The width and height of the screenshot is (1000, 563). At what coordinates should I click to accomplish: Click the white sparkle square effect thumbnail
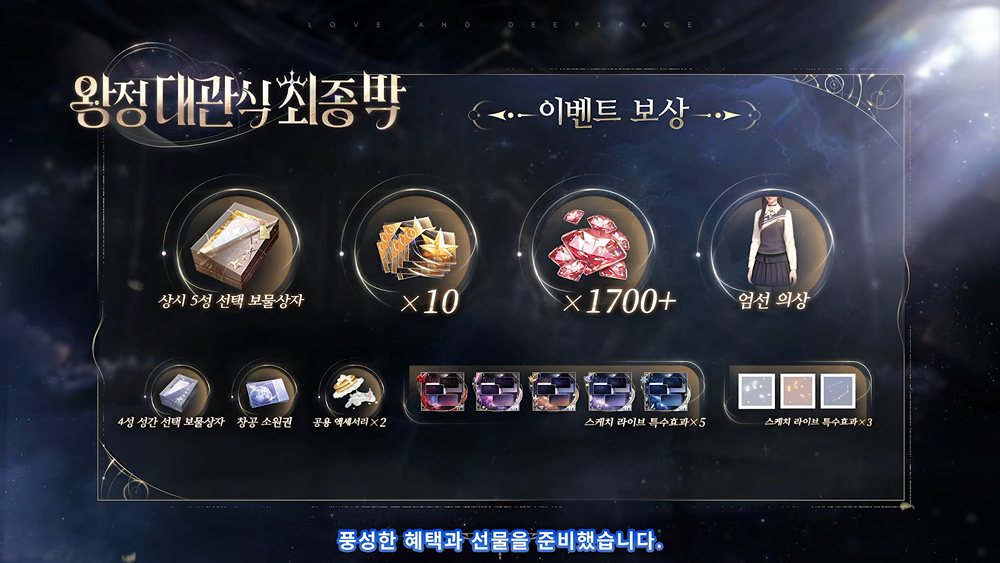[x=756, y=391]
